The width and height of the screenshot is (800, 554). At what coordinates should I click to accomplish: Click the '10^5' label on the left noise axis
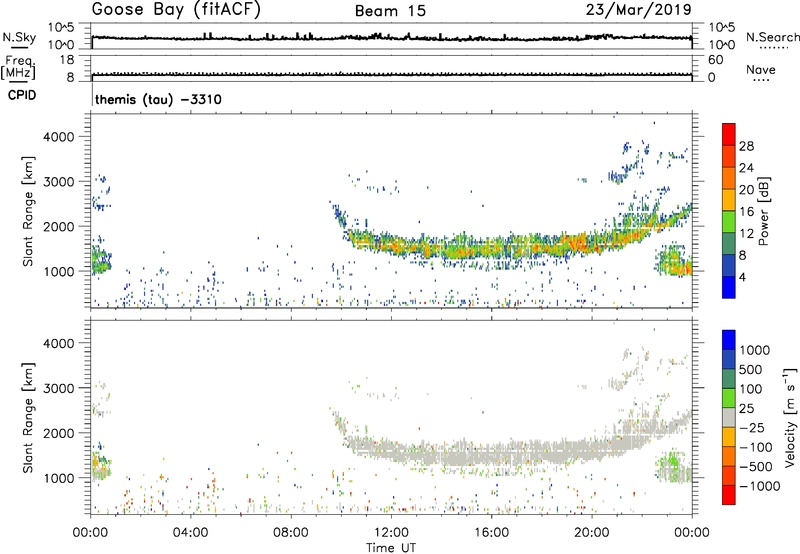pos(61,27)
